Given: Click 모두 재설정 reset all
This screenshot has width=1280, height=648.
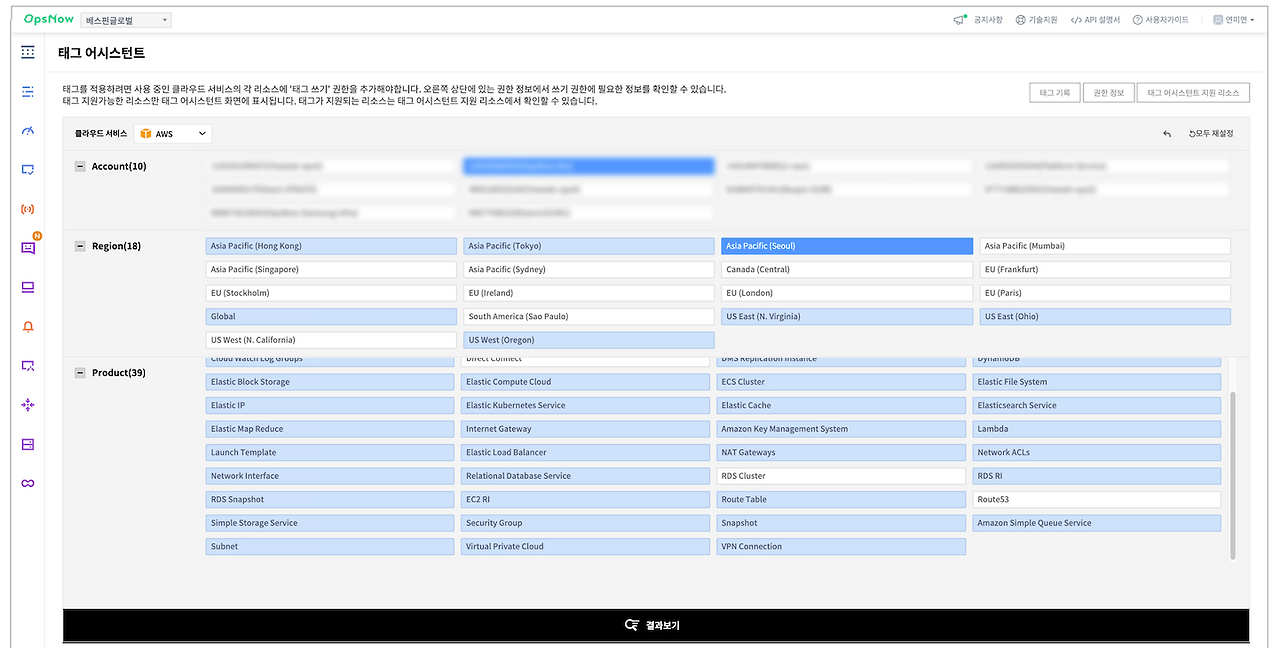Looking at the screenshot, I should tap(1210, 134).
